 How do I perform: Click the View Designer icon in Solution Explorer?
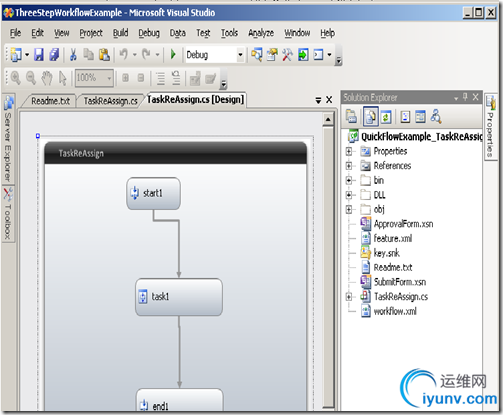[x=421, y=117]
